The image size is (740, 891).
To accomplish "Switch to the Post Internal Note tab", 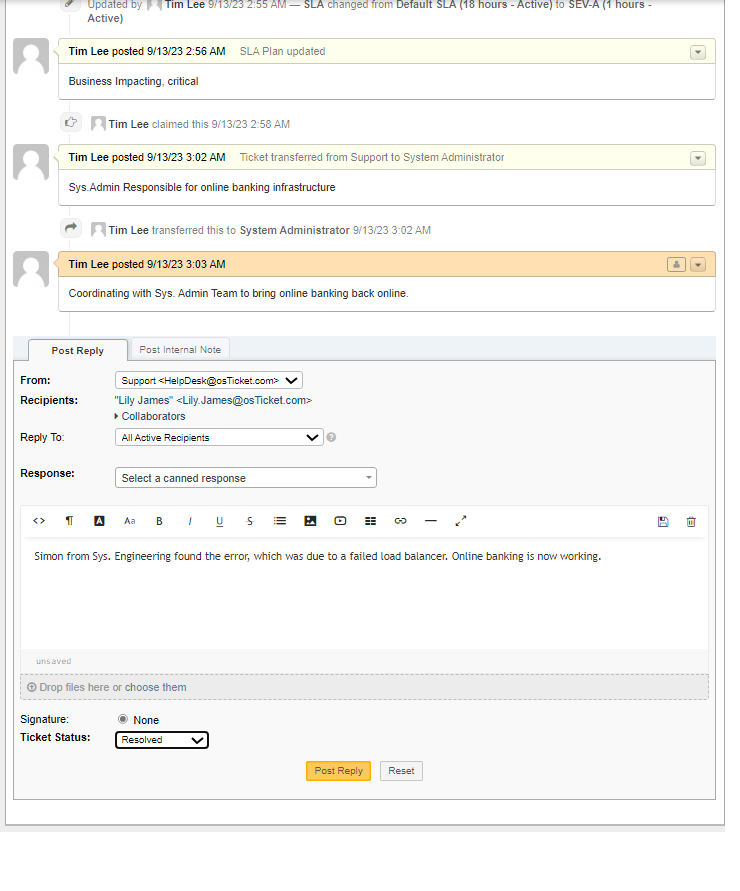I will tap(179, 349).
